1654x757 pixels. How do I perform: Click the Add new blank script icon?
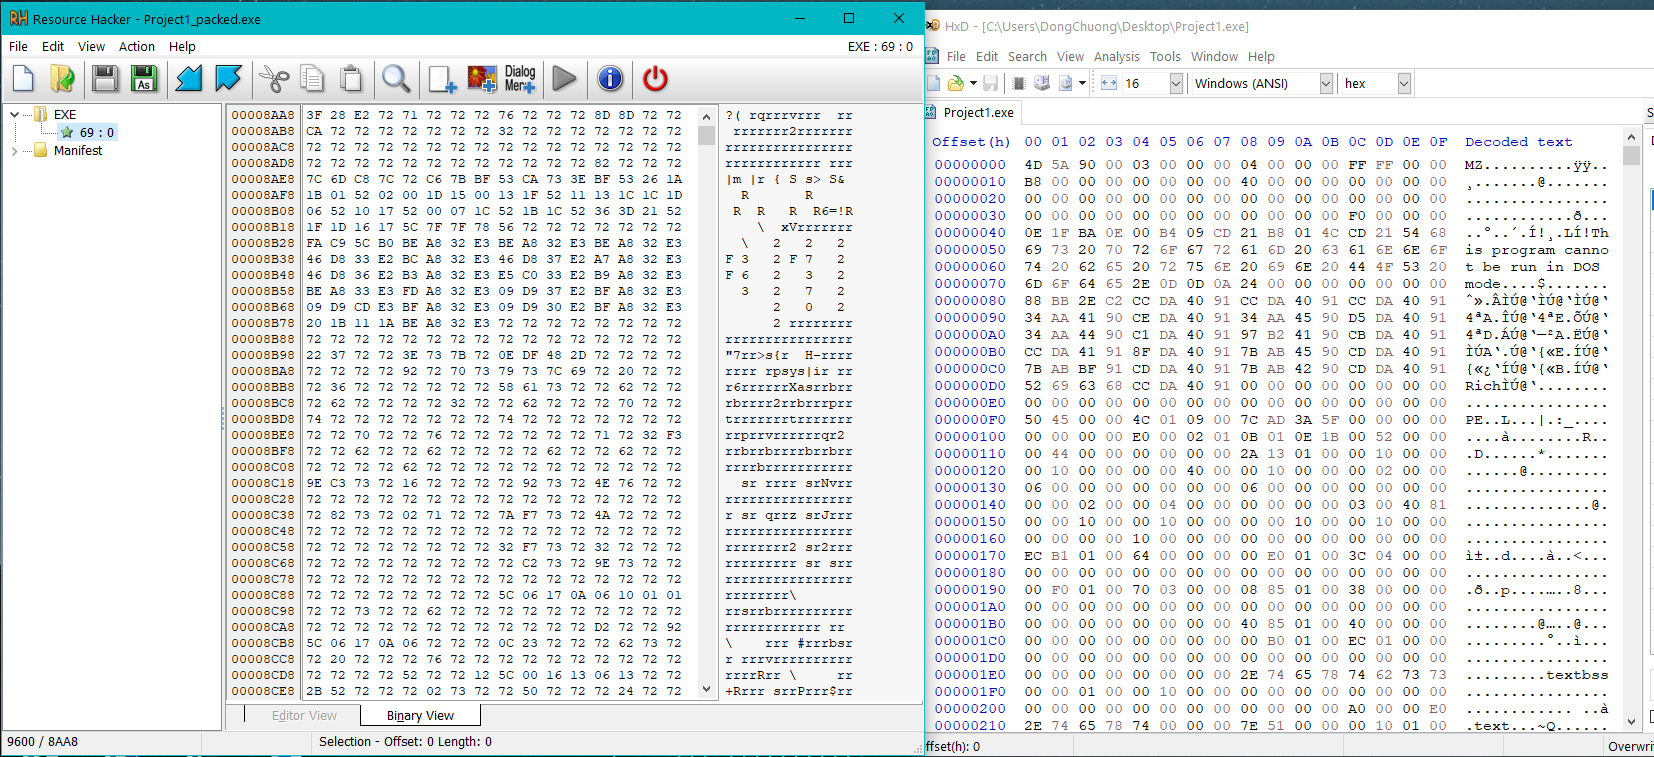point(442,79)
